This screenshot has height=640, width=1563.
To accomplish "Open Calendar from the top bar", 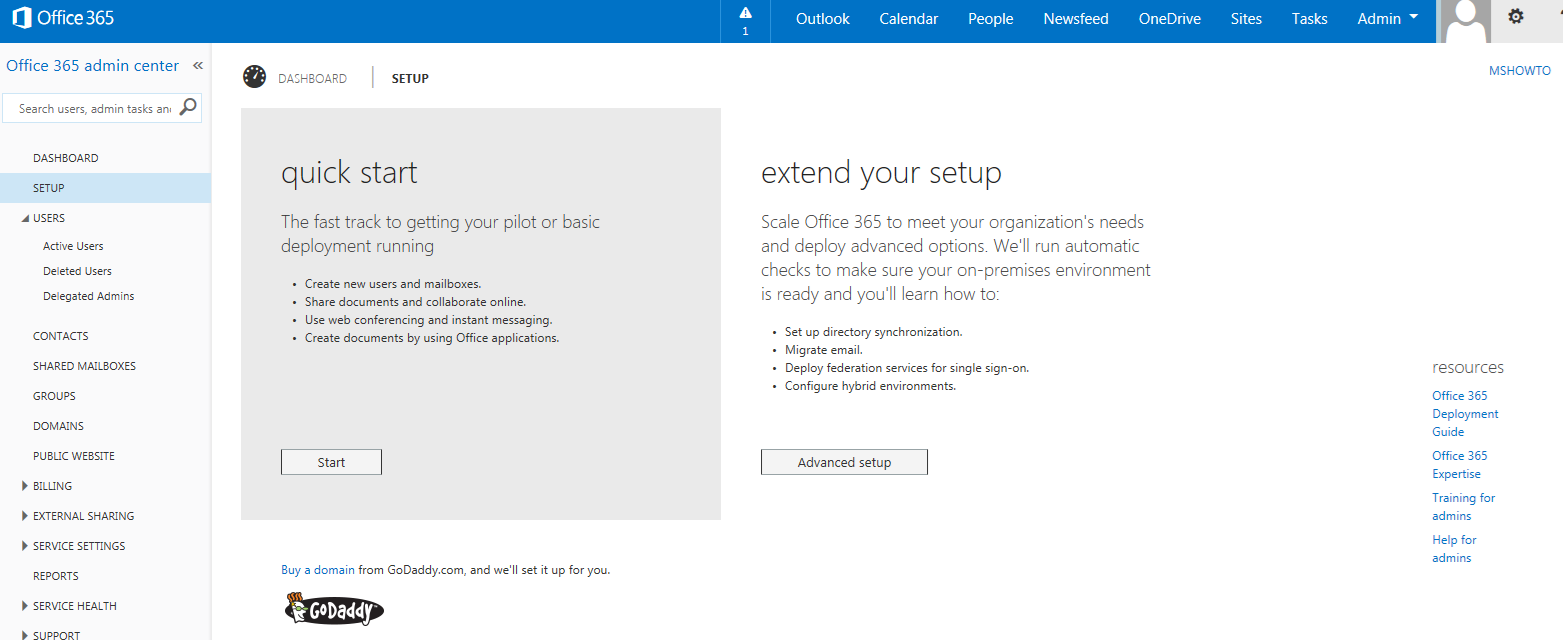I will point(909,19).
